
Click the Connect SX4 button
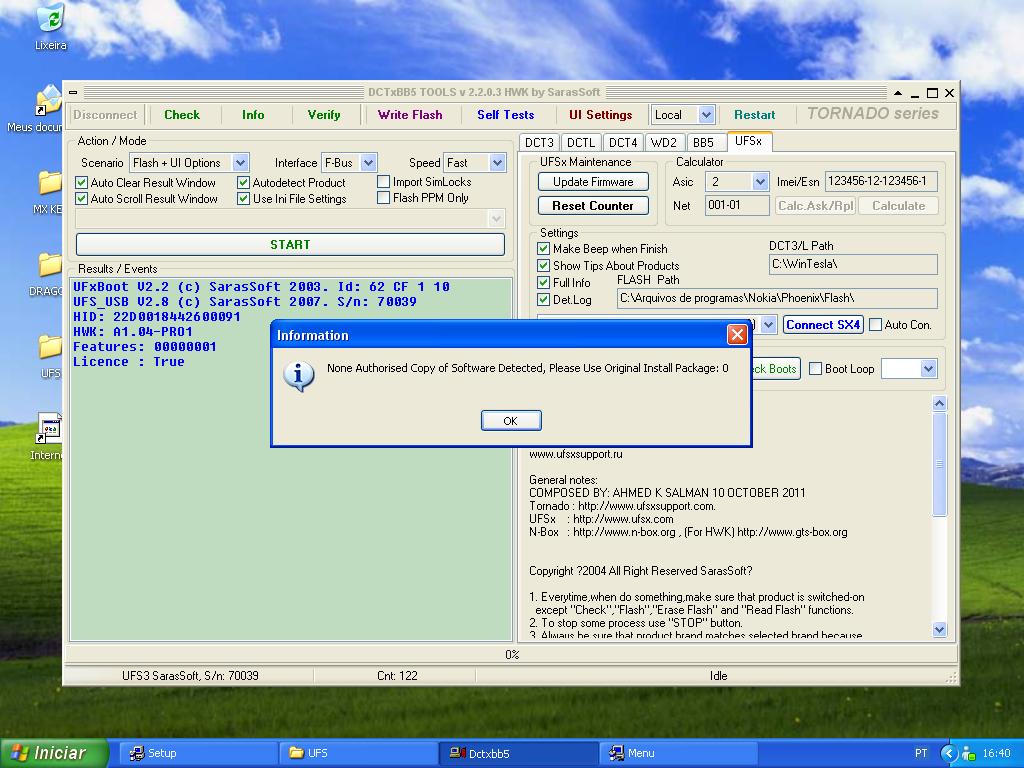point(823,325)
